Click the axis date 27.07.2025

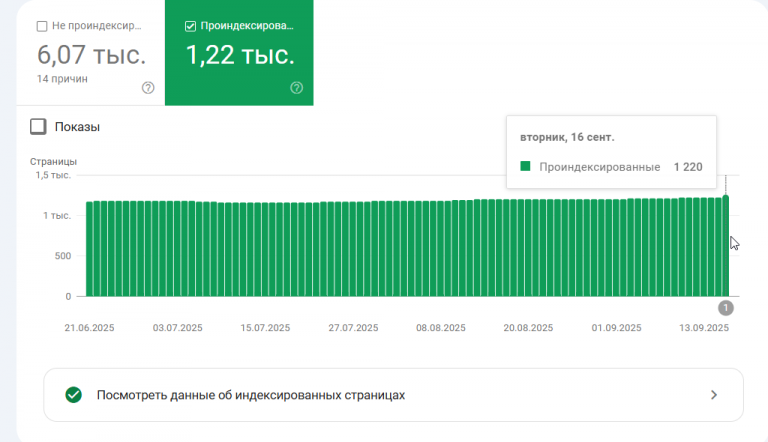click(353, 328)
